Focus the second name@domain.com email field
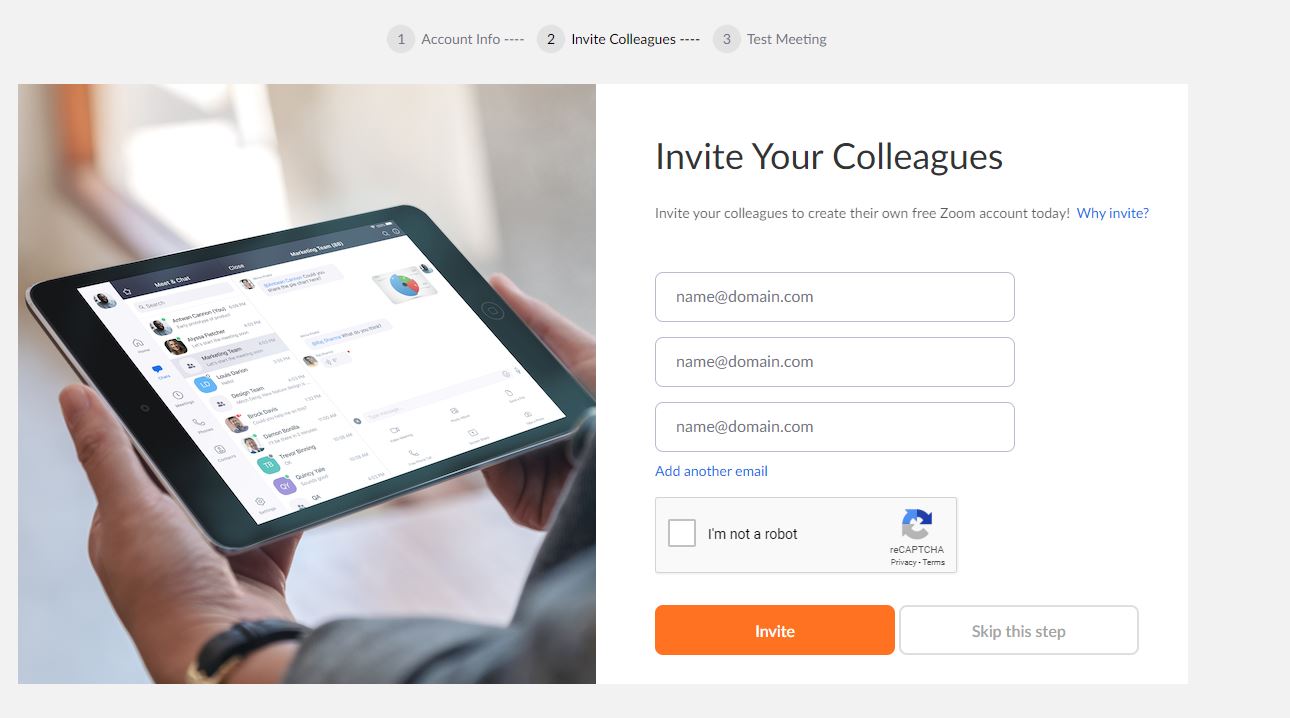 [835, 362]
